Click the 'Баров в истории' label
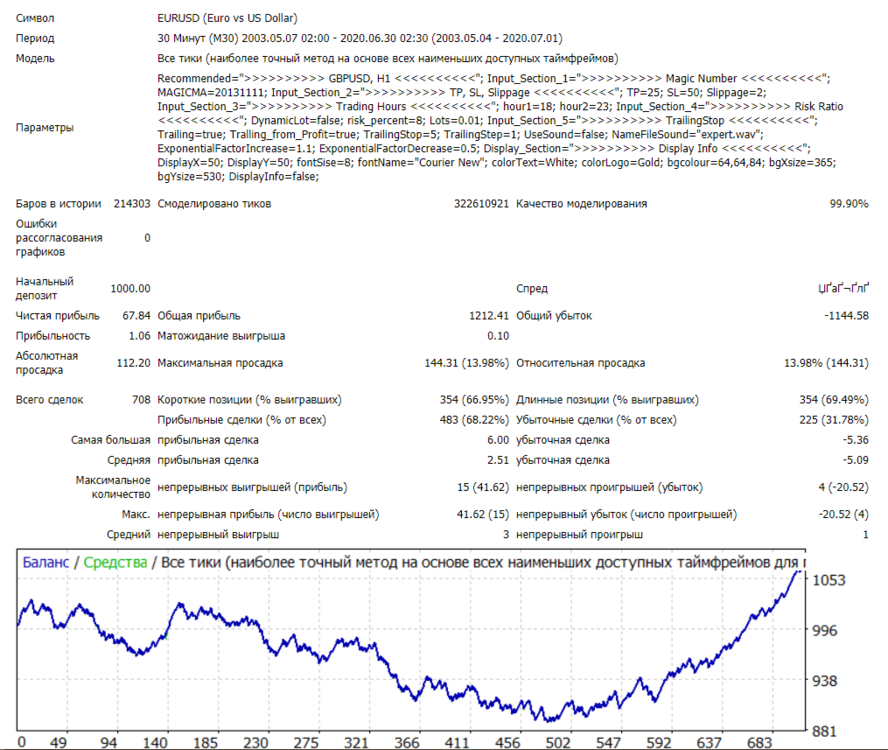The width and height of the screenshot is (888, 750). click(58, 204)
